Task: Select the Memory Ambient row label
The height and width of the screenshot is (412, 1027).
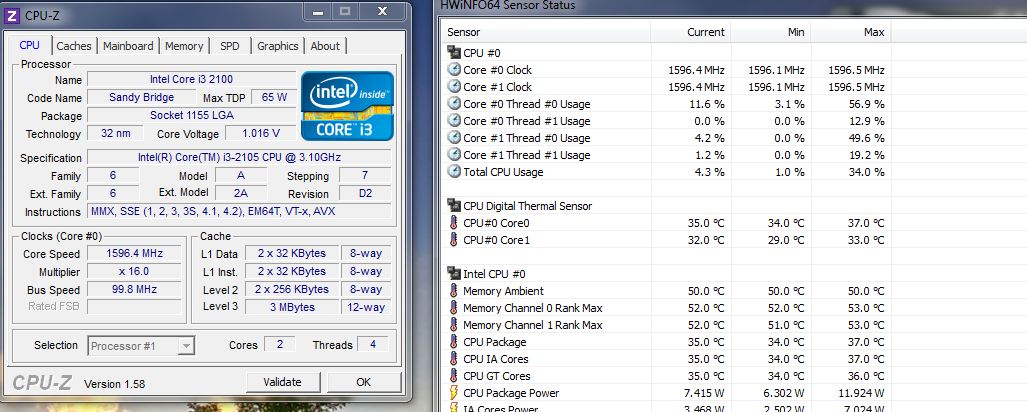Action: pyautogui.click(x=503, y=291)
